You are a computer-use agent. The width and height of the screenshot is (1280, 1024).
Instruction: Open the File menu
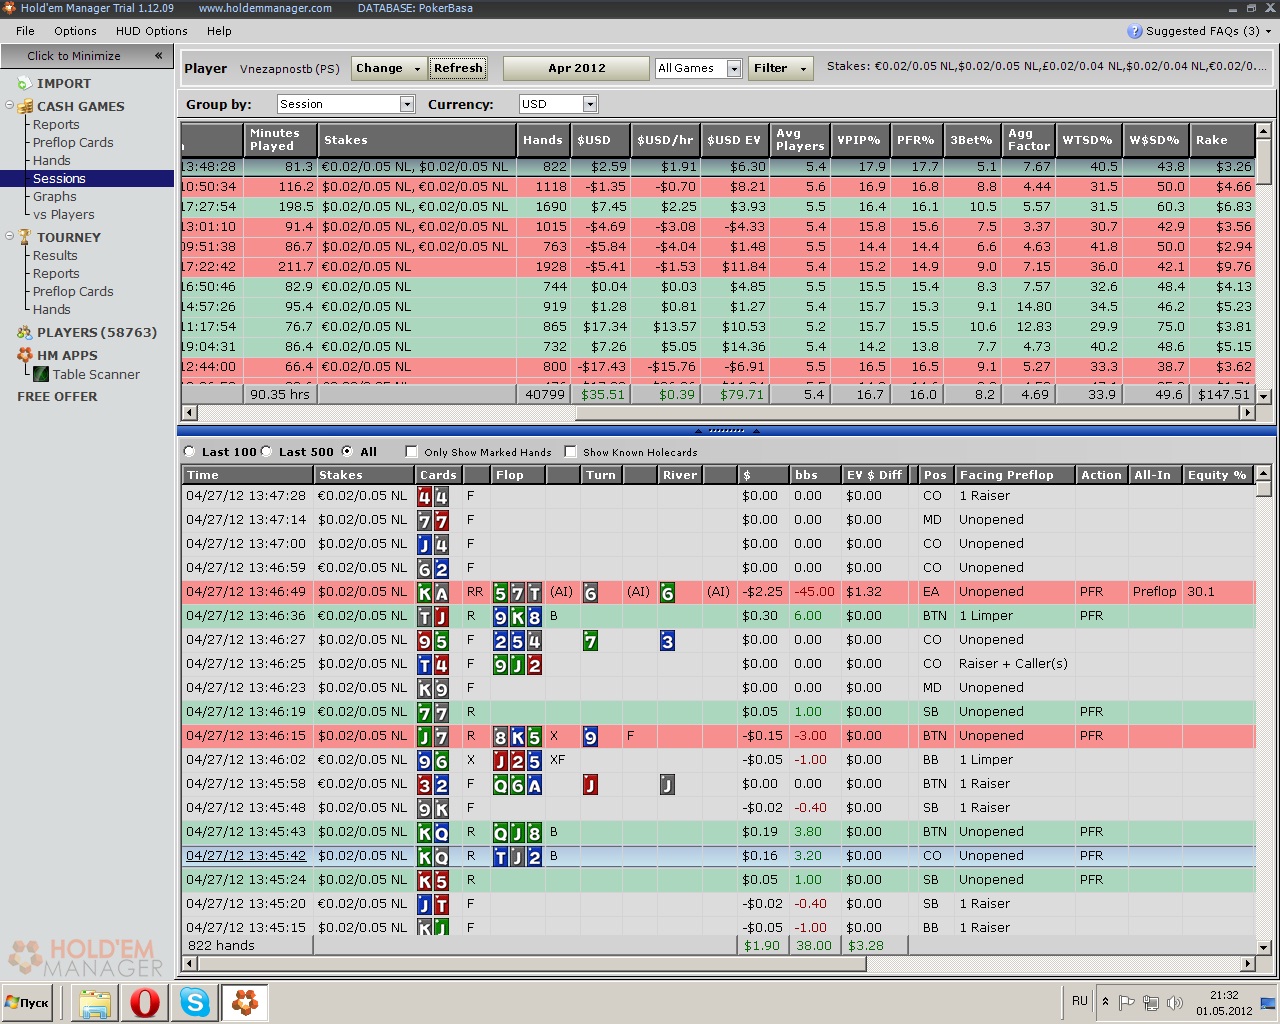tap(25, 31)
